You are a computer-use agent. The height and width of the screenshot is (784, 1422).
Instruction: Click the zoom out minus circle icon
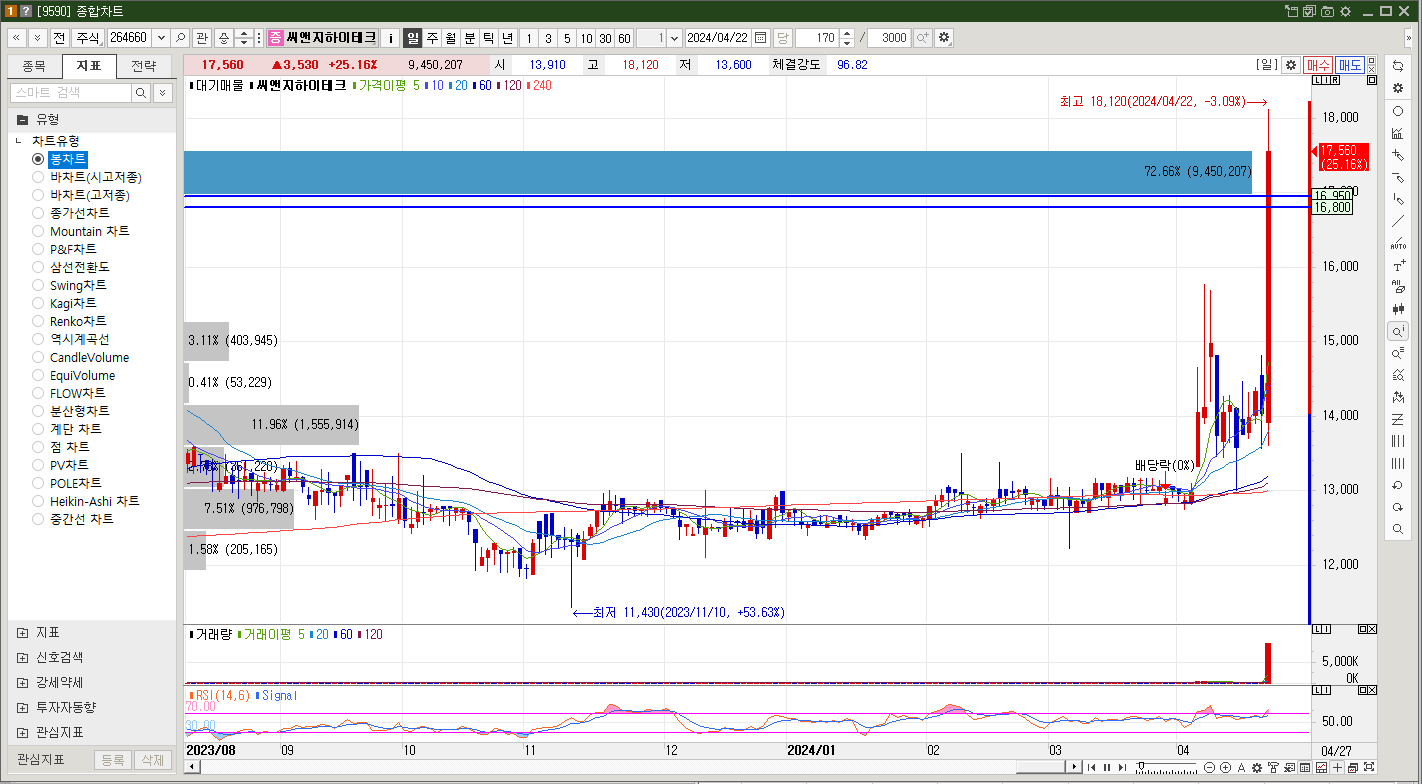tap(1209, 767)
